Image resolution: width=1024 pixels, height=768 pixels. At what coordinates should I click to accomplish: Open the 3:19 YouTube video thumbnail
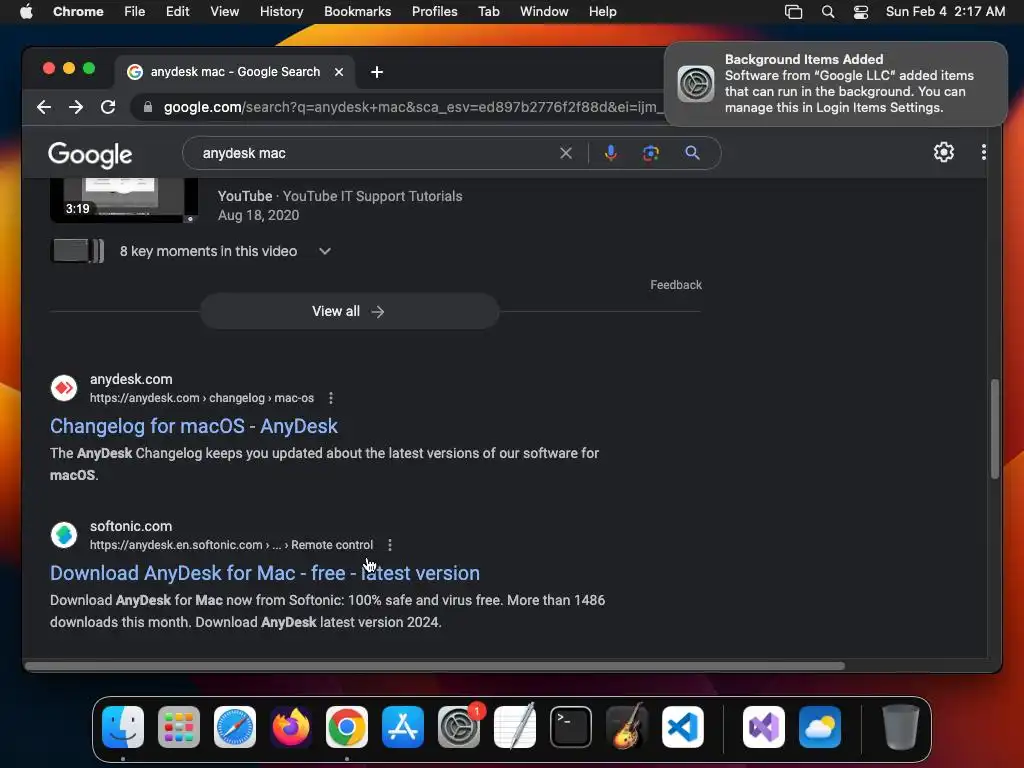pos(124,200)
